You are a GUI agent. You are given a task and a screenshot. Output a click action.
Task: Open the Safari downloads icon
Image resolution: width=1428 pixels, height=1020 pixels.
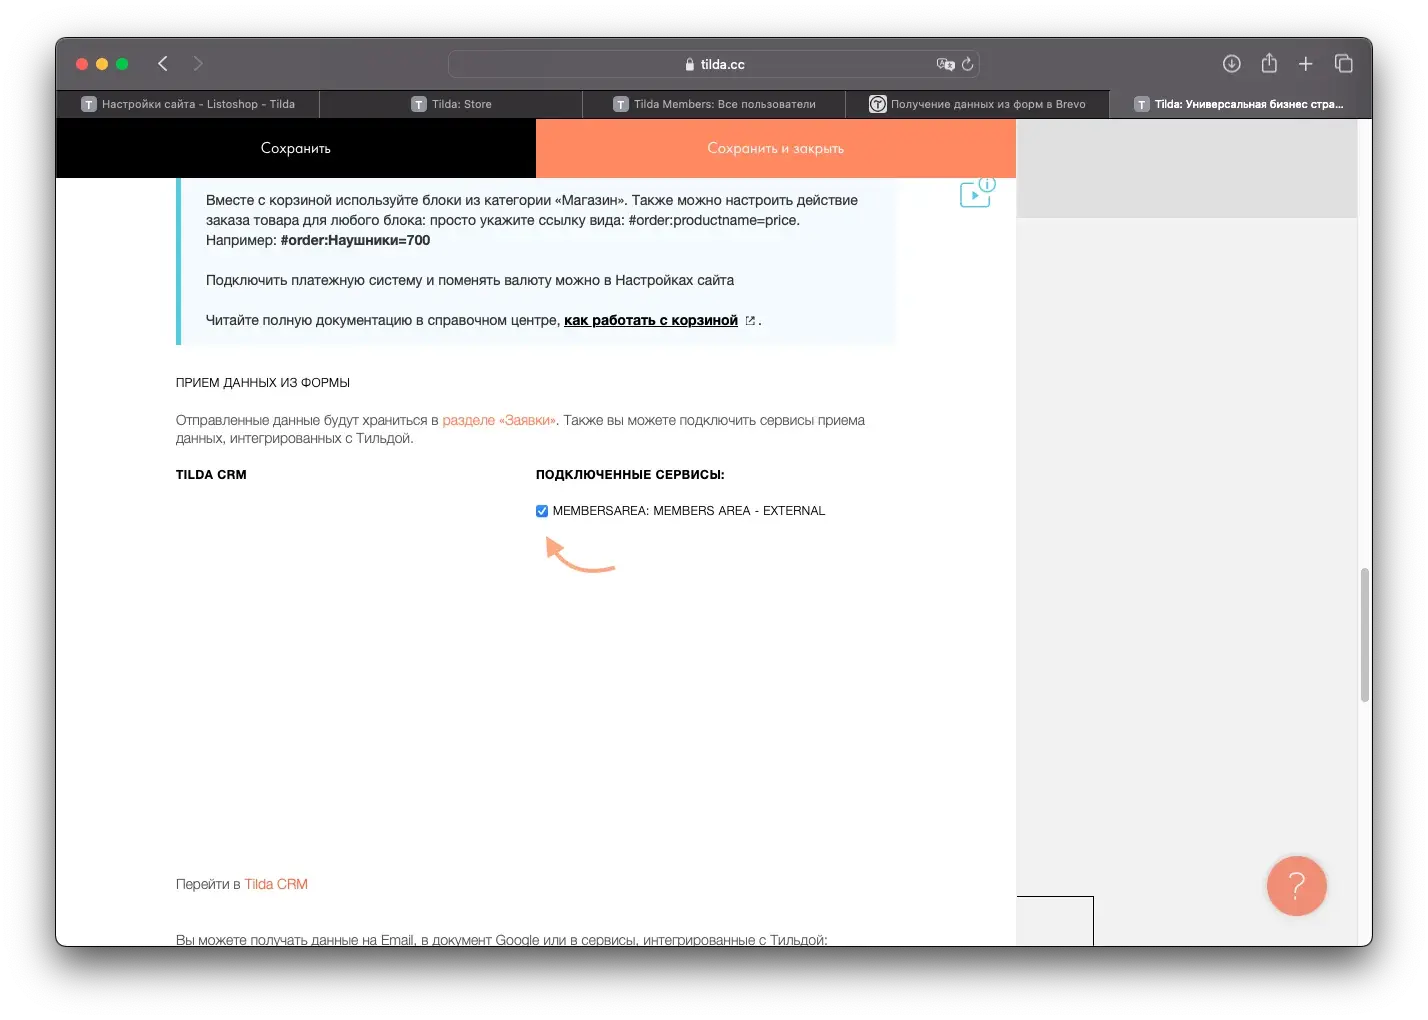click(1232, 64)
